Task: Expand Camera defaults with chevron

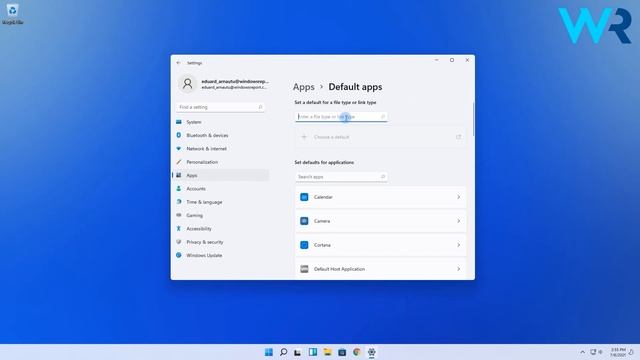Action: 458,221
